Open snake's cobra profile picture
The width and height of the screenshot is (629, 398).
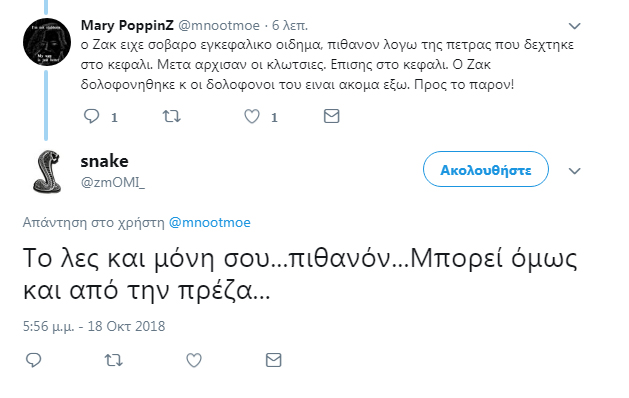47,172
